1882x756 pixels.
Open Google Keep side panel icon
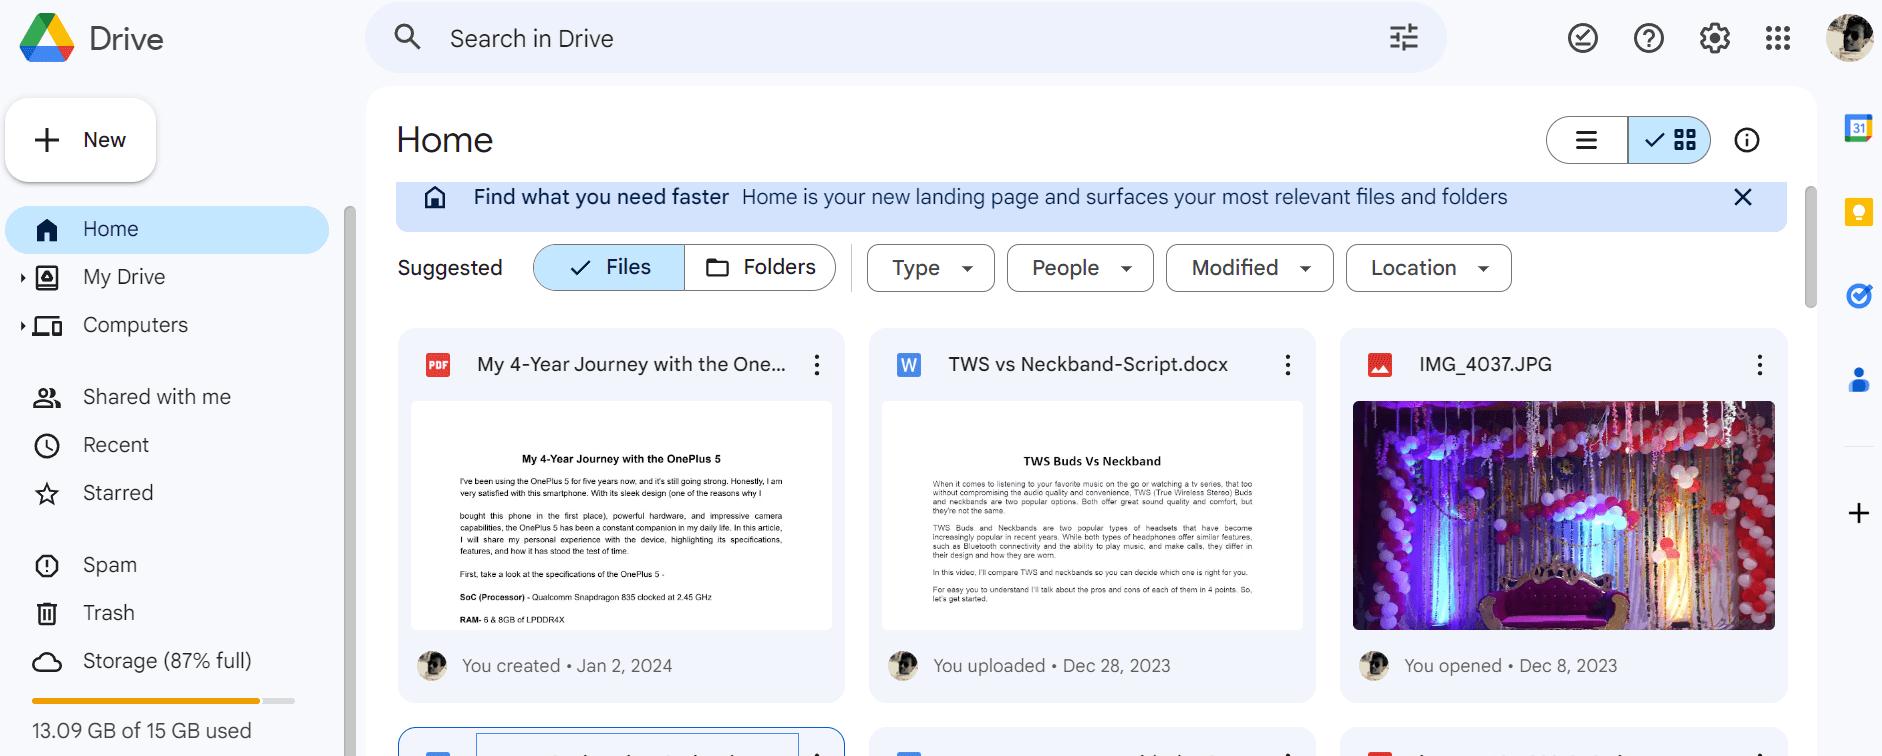click(1858, 212)
